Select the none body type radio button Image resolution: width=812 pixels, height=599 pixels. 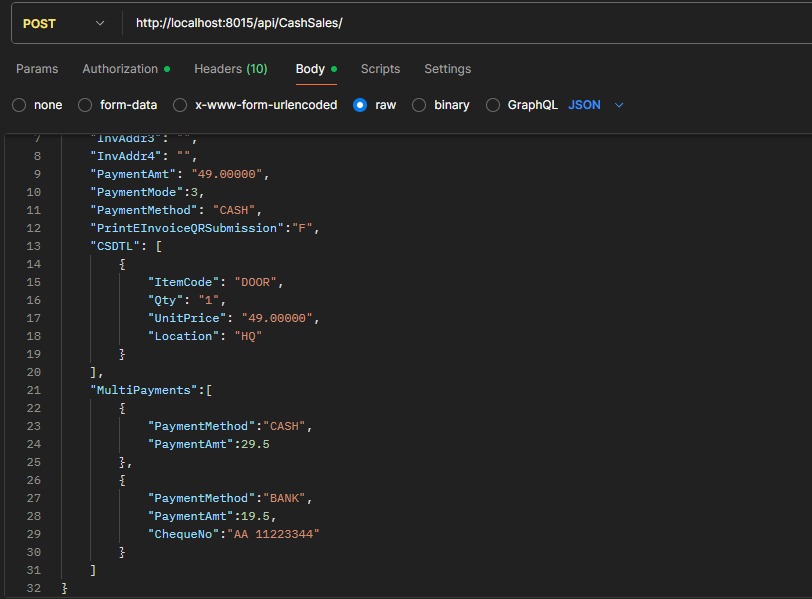click(x=20, y=105)
